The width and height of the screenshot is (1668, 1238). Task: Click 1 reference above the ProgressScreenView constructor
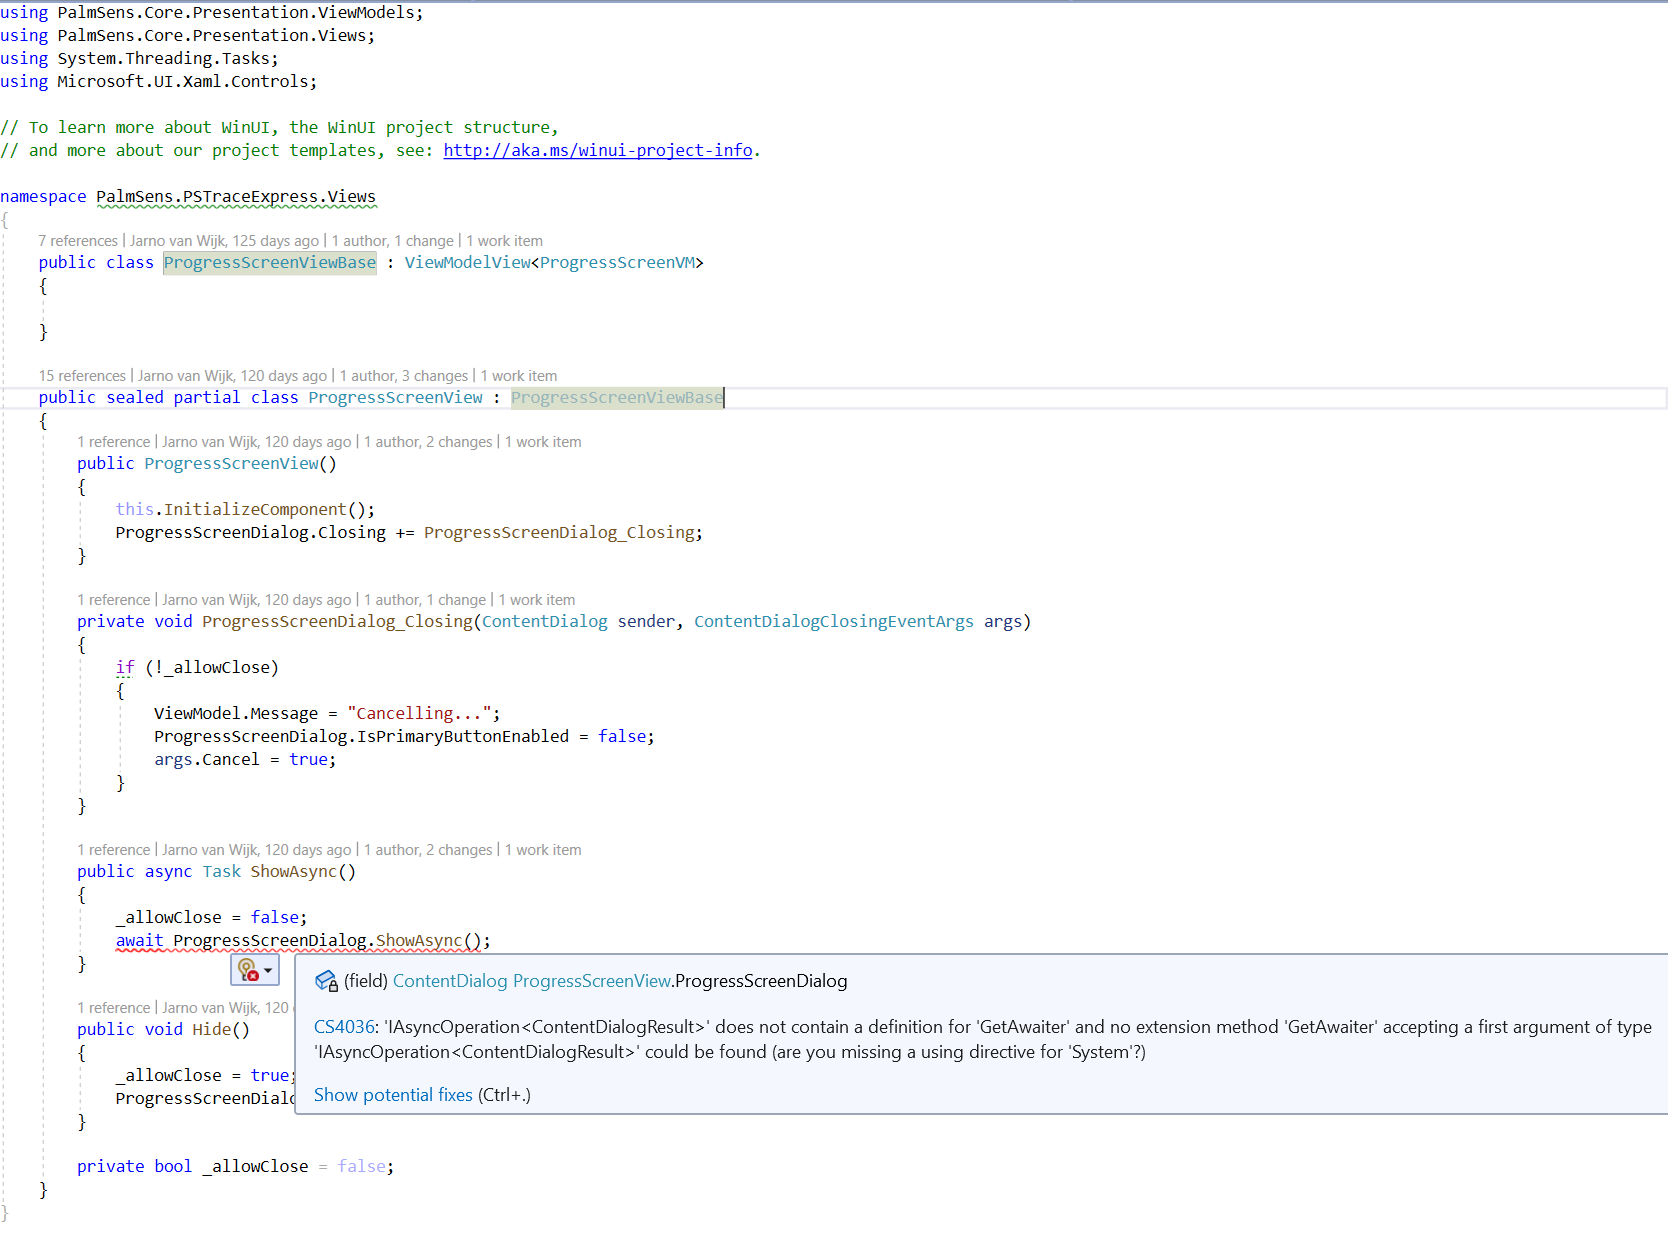114,441
